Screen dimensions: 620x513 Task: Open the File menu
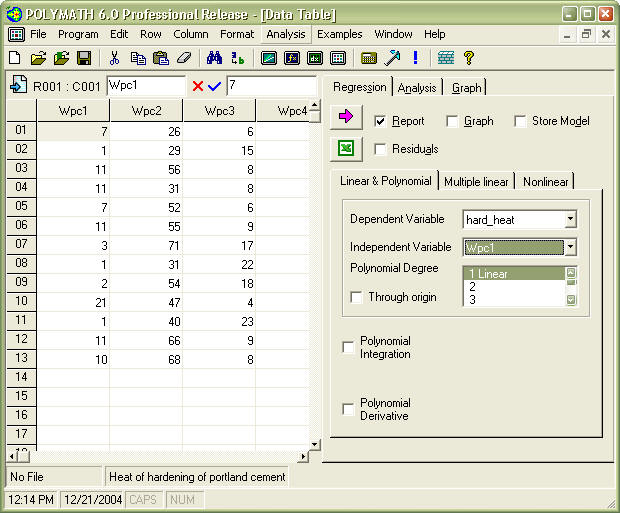38,34
